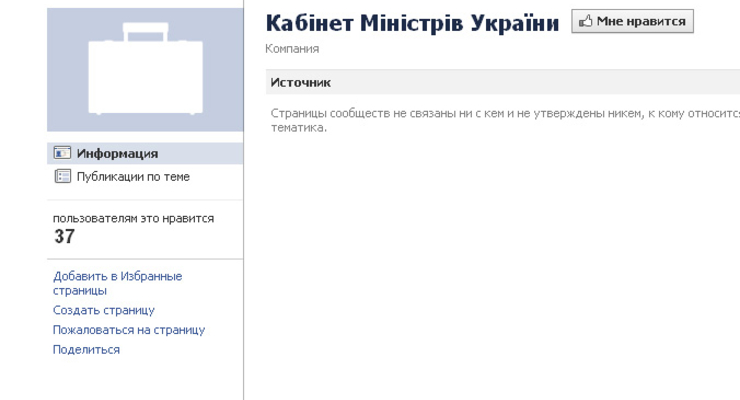This screenshot has height=400, width=740.
Task: Click the page title Кабінет Міністрів України
Action: [412, 23]
